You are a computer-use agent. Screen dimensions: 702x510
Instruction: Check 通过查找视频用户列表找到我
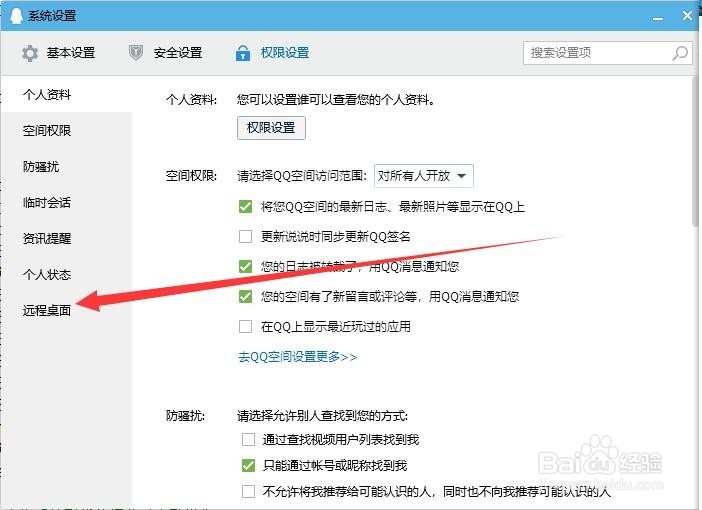coord(248,440)
